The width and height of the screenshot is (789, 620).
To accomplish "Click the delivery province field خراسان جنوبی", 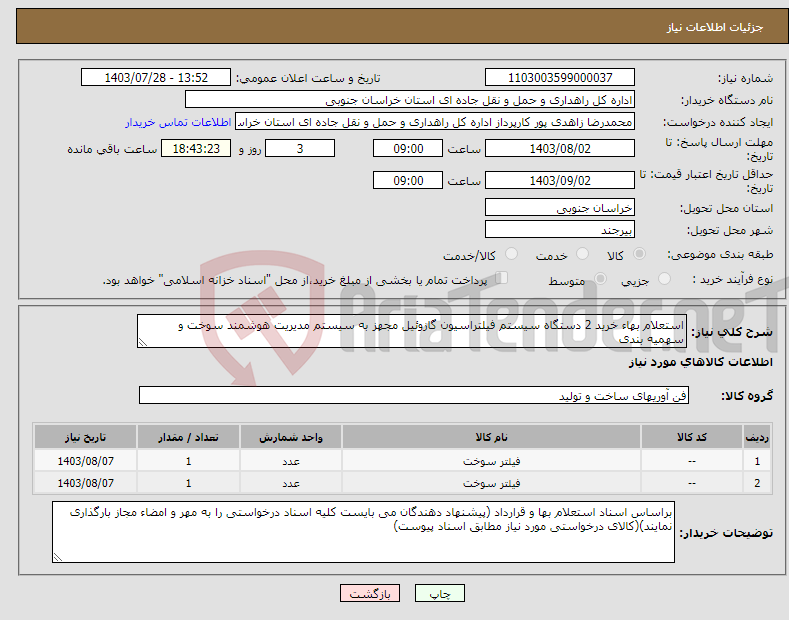I will 560,207.
